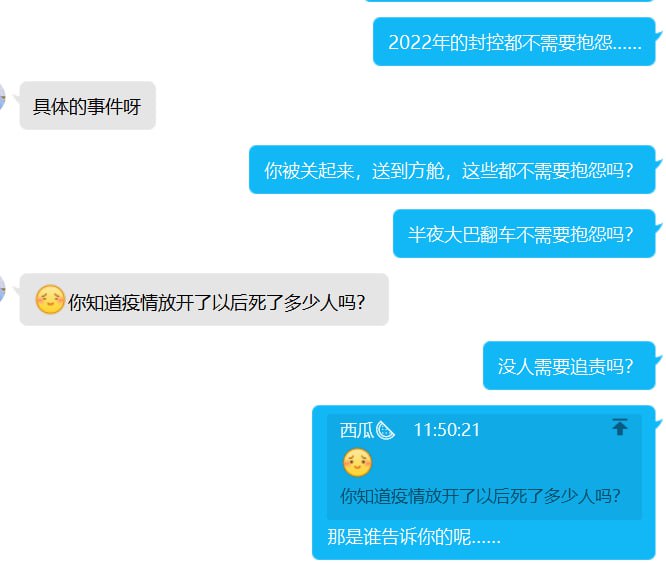Select gray message 你知道疫情放开了以后死了多少人吗

[x=204, y=299]
